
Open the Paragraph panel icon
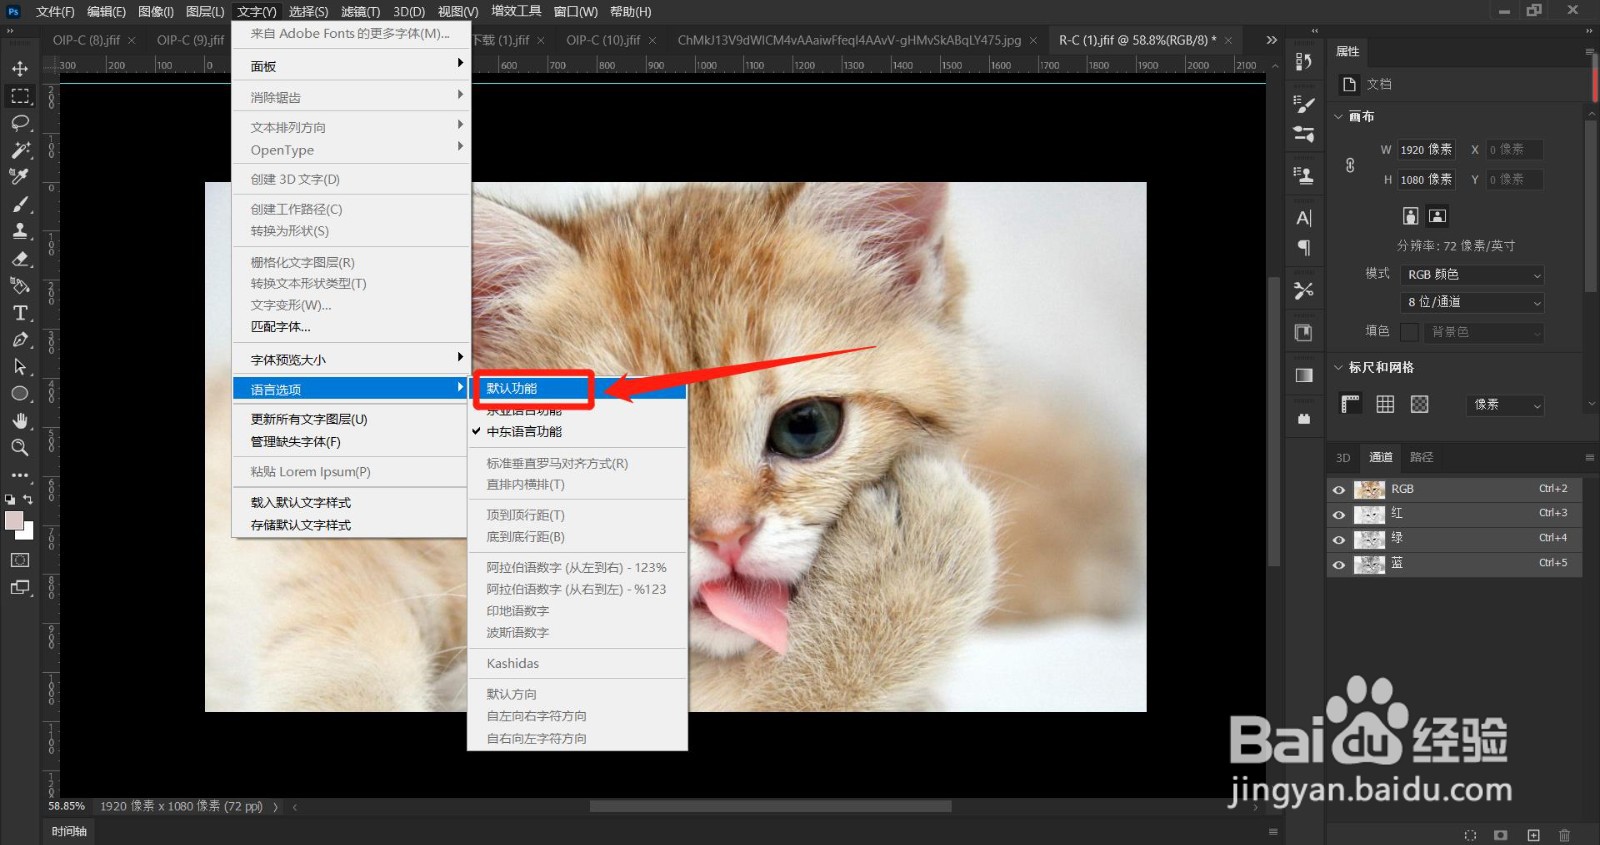(x=1304, y=247)
